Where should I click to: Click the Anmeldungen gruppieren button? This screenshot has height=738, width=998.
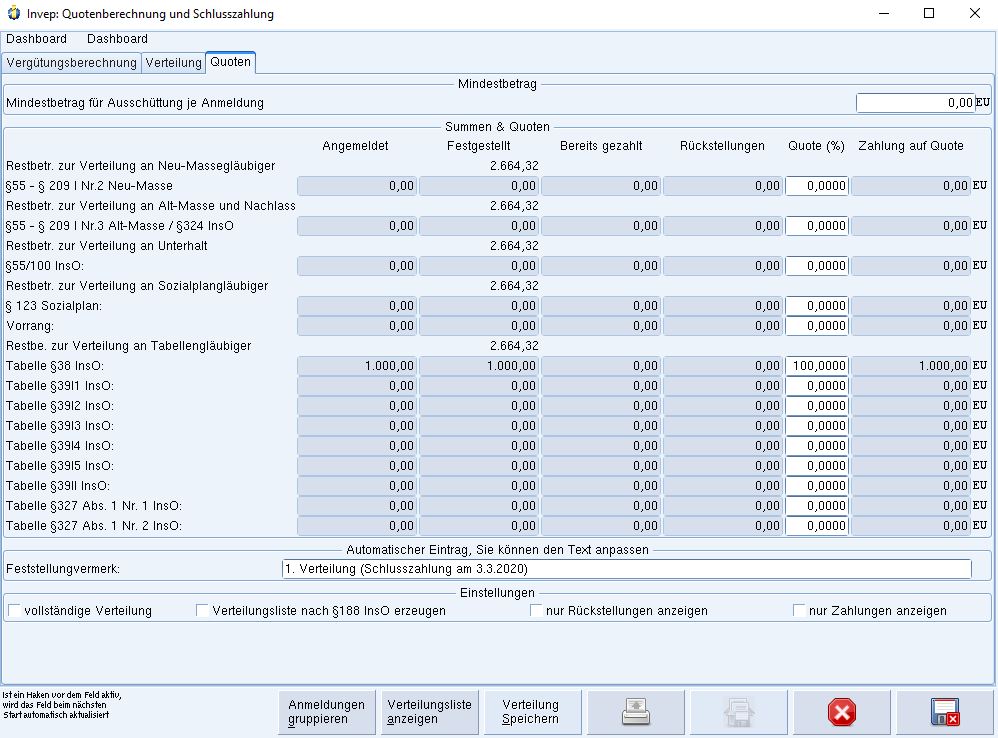click(x=326, y=712)
